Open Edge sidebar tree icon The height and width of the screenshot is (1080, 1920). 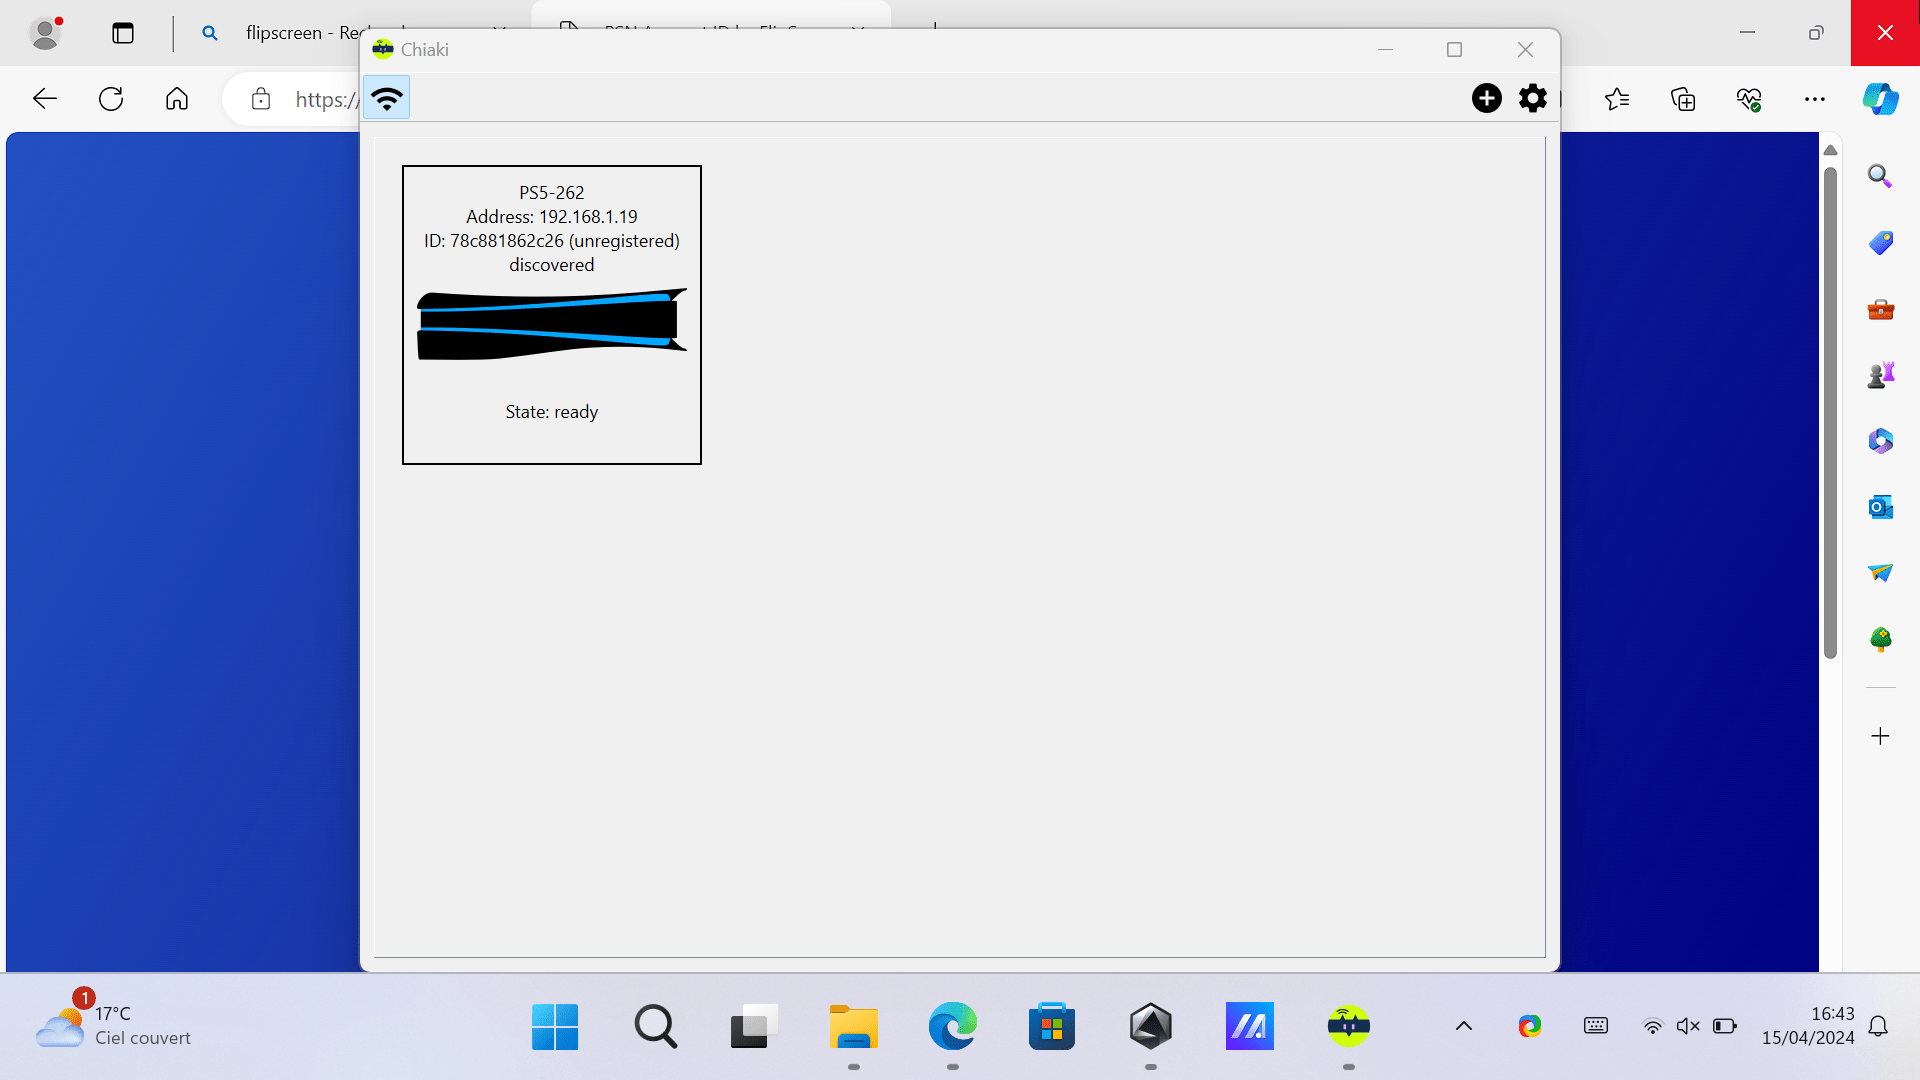point(1881,639)
